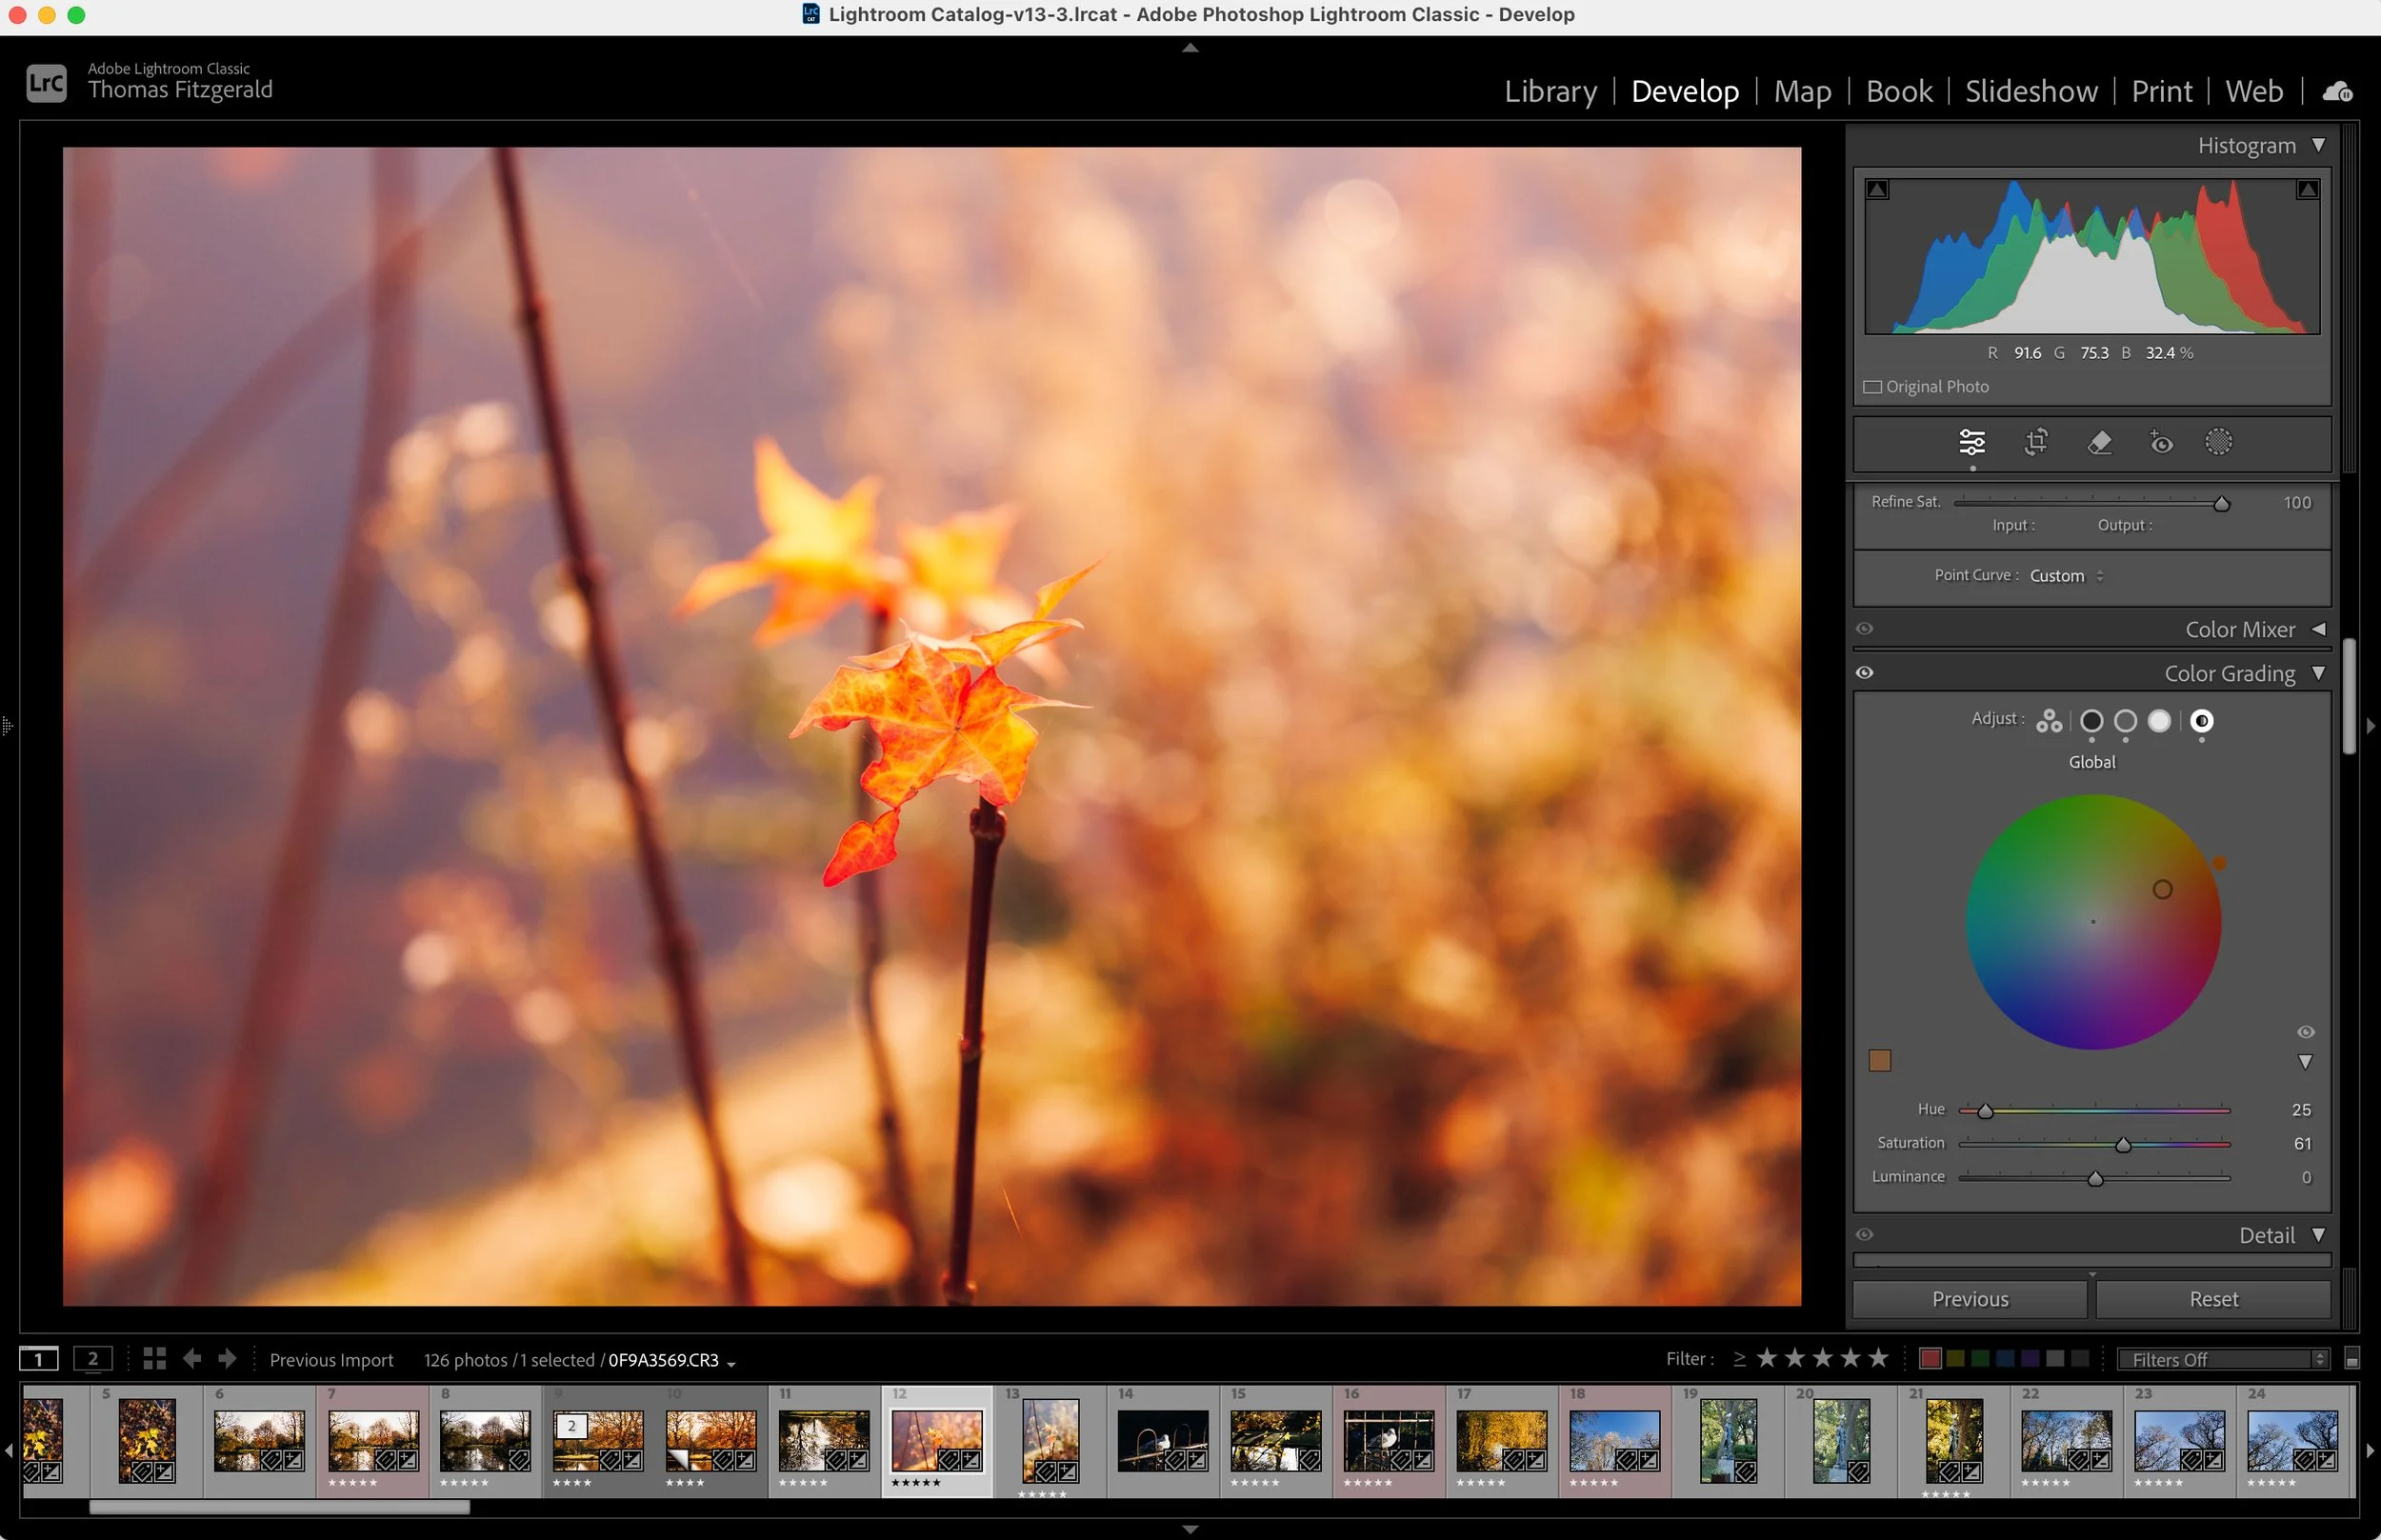Screen dimensions: 2381x1540
Task: Expand the Color Mixer panel
Action: (2318, 629)
